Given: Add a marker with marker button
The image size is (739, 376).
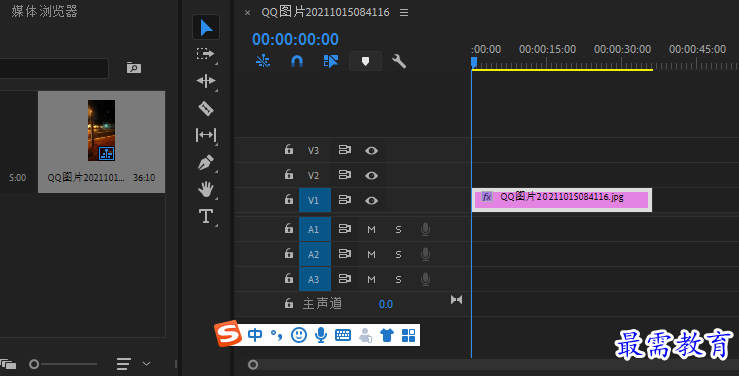Looking at the screenshot, I should pyautogui.click(x=365, y=61).
